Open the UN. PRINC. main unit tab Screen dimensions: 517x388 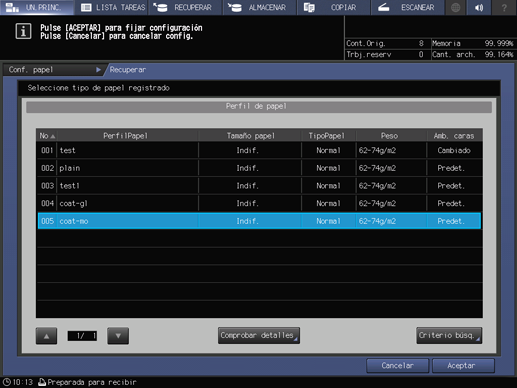pos(37,7)
